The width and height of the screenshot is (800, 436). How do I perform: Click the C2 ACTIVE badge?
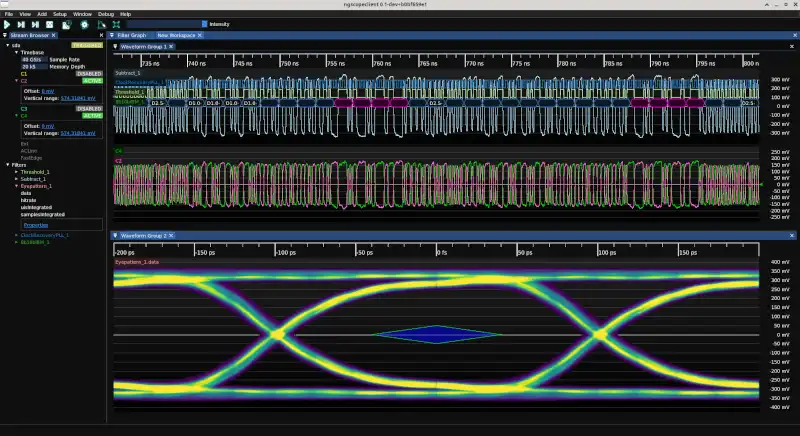pos(92,81)
